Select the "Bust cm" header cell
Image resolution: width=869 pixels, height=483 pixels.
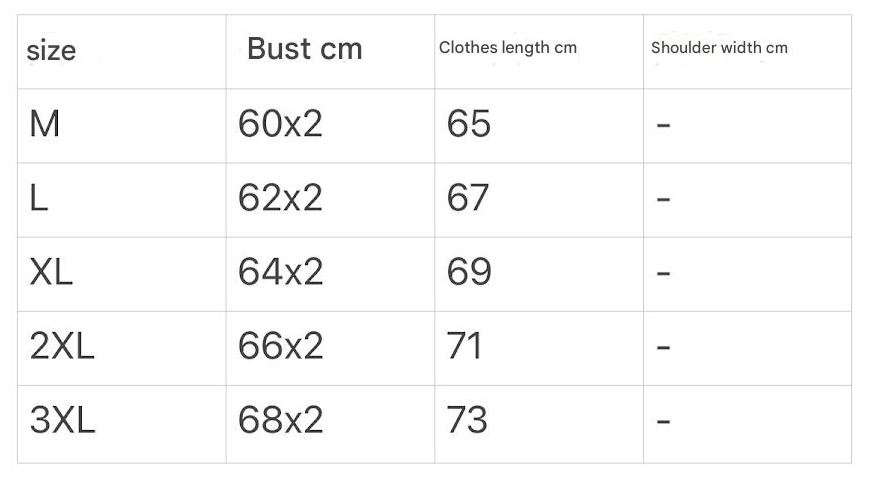click(x=304, y=48)
